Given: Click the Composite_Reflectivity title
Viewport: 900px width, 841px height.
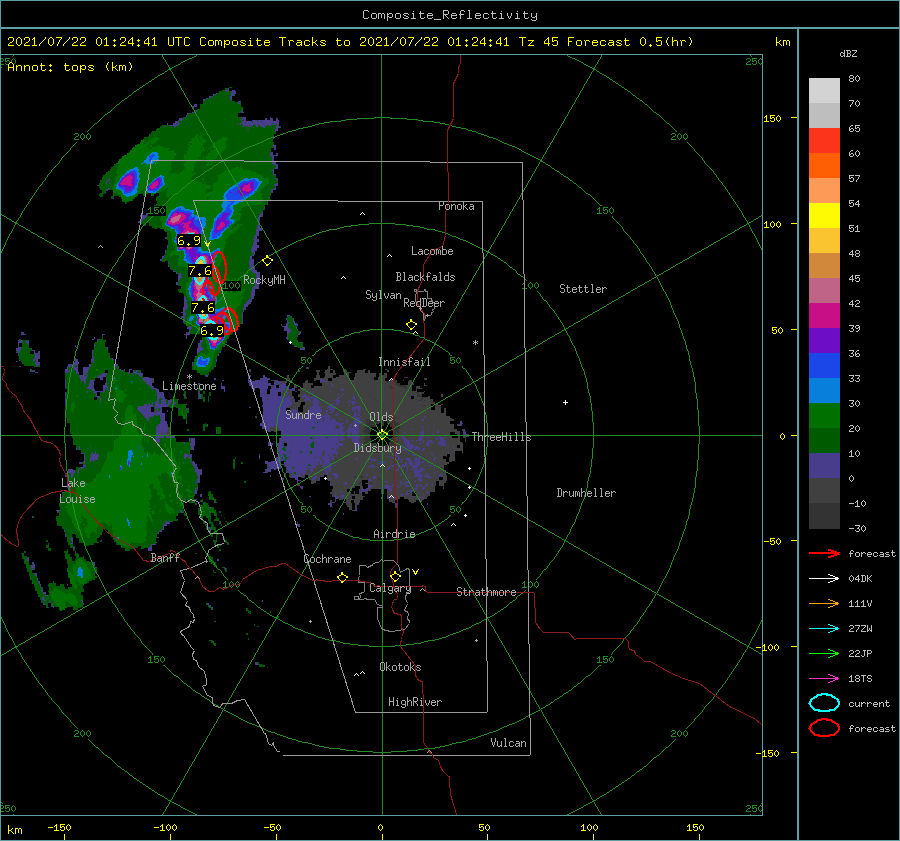Looking at the screenshot, I should pyautogui.click(x=450, y=15).
